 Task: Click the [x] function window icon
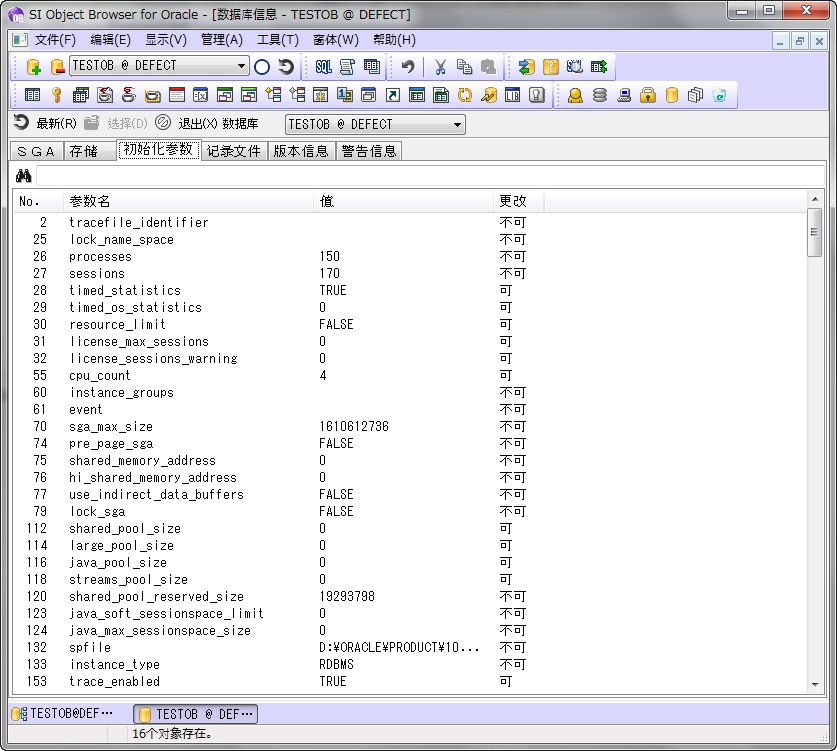(x=201, y=95)
